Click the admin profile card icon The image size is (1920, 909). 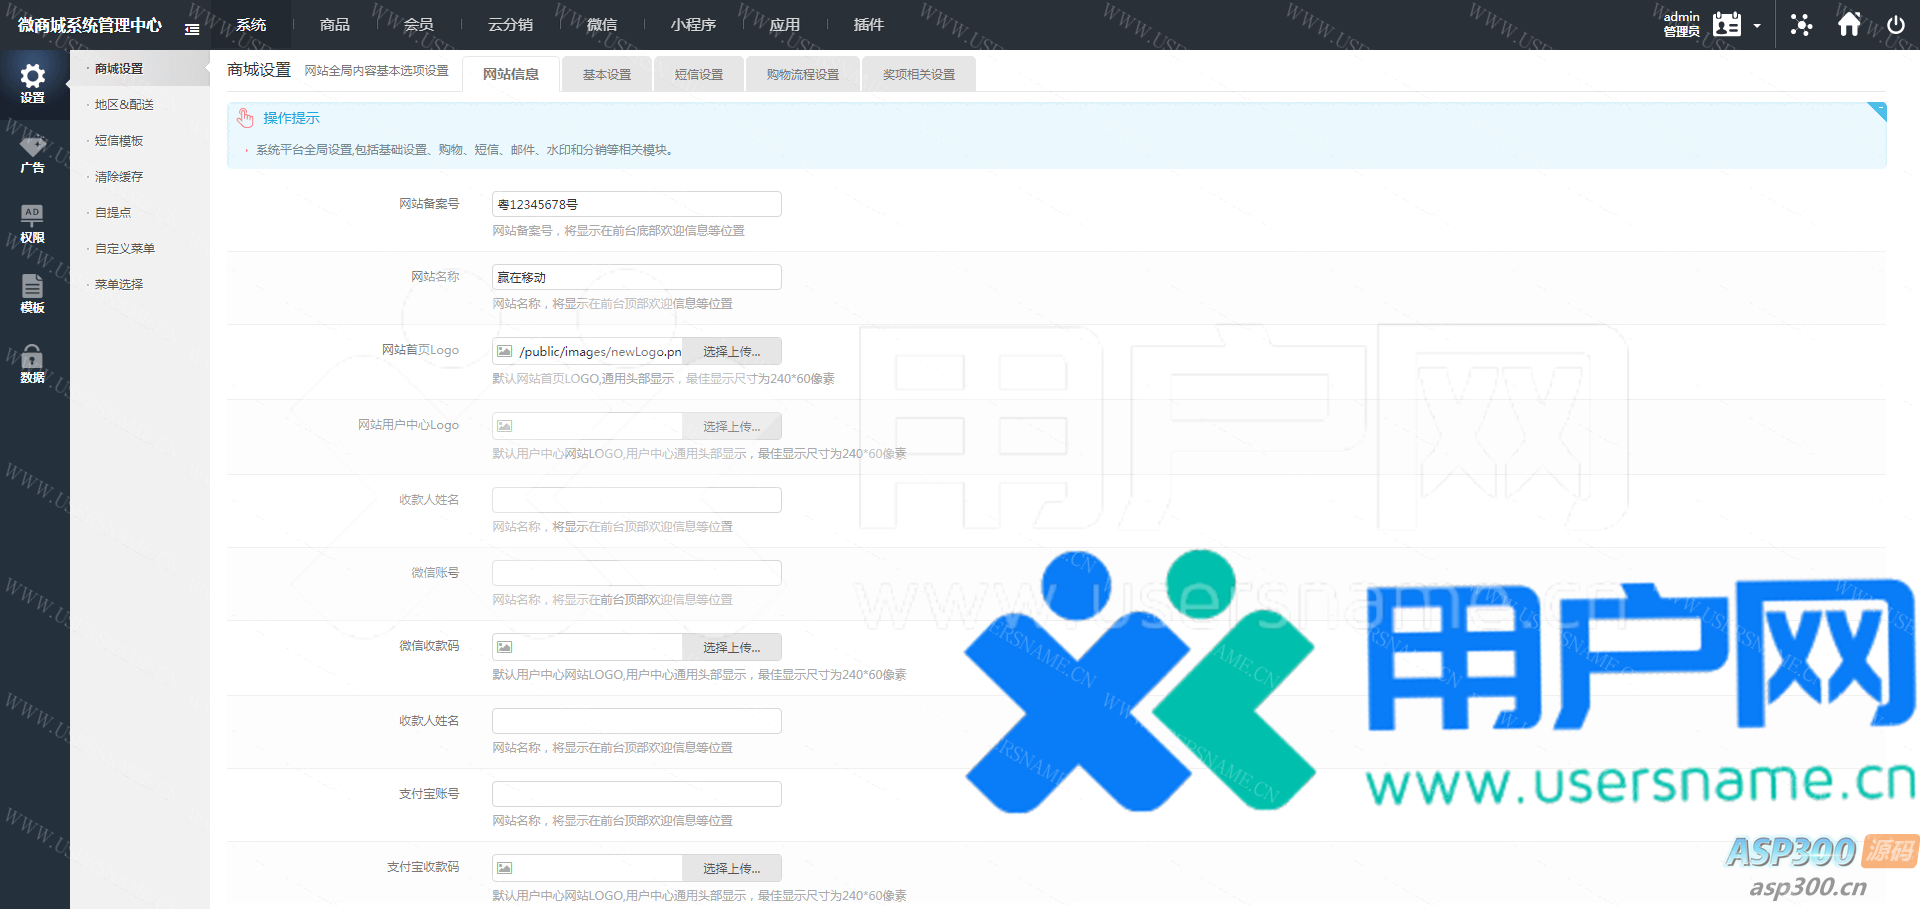(1727, 24)
